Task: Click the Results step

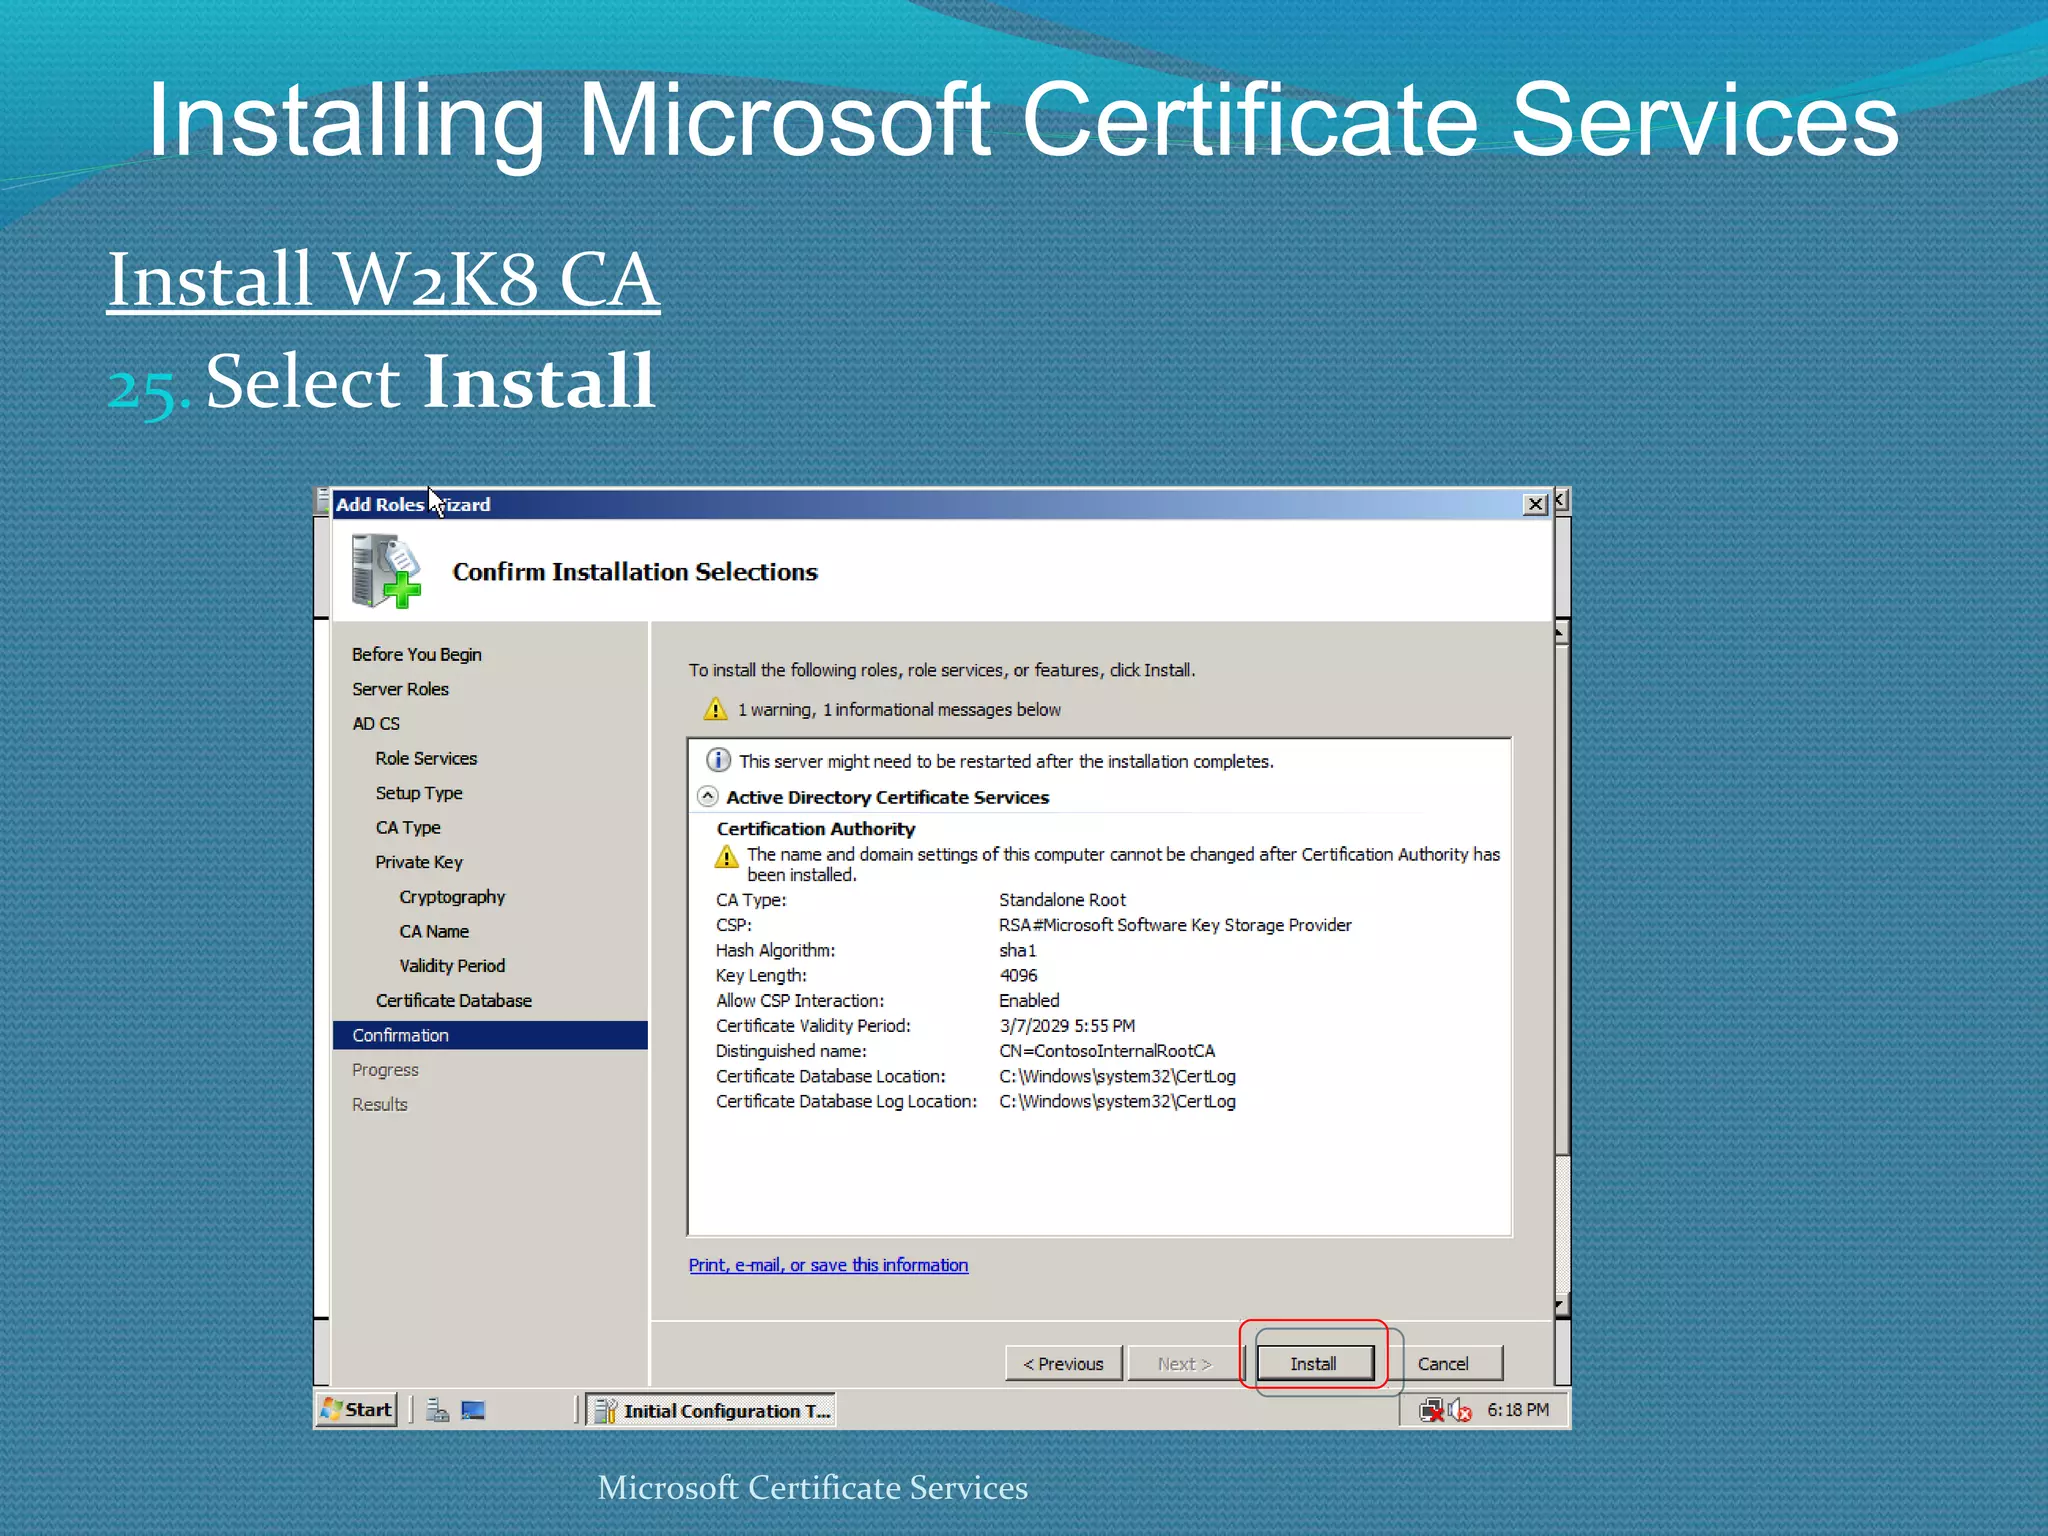Action: click(x=380, y=1104)
